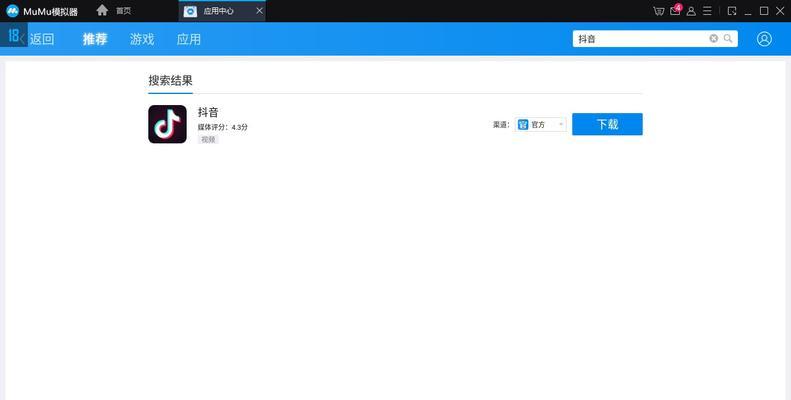The height and width of the screenshot is (400, 791).
Task: Click the 抖音 app title text
Action: pos(208,112)
